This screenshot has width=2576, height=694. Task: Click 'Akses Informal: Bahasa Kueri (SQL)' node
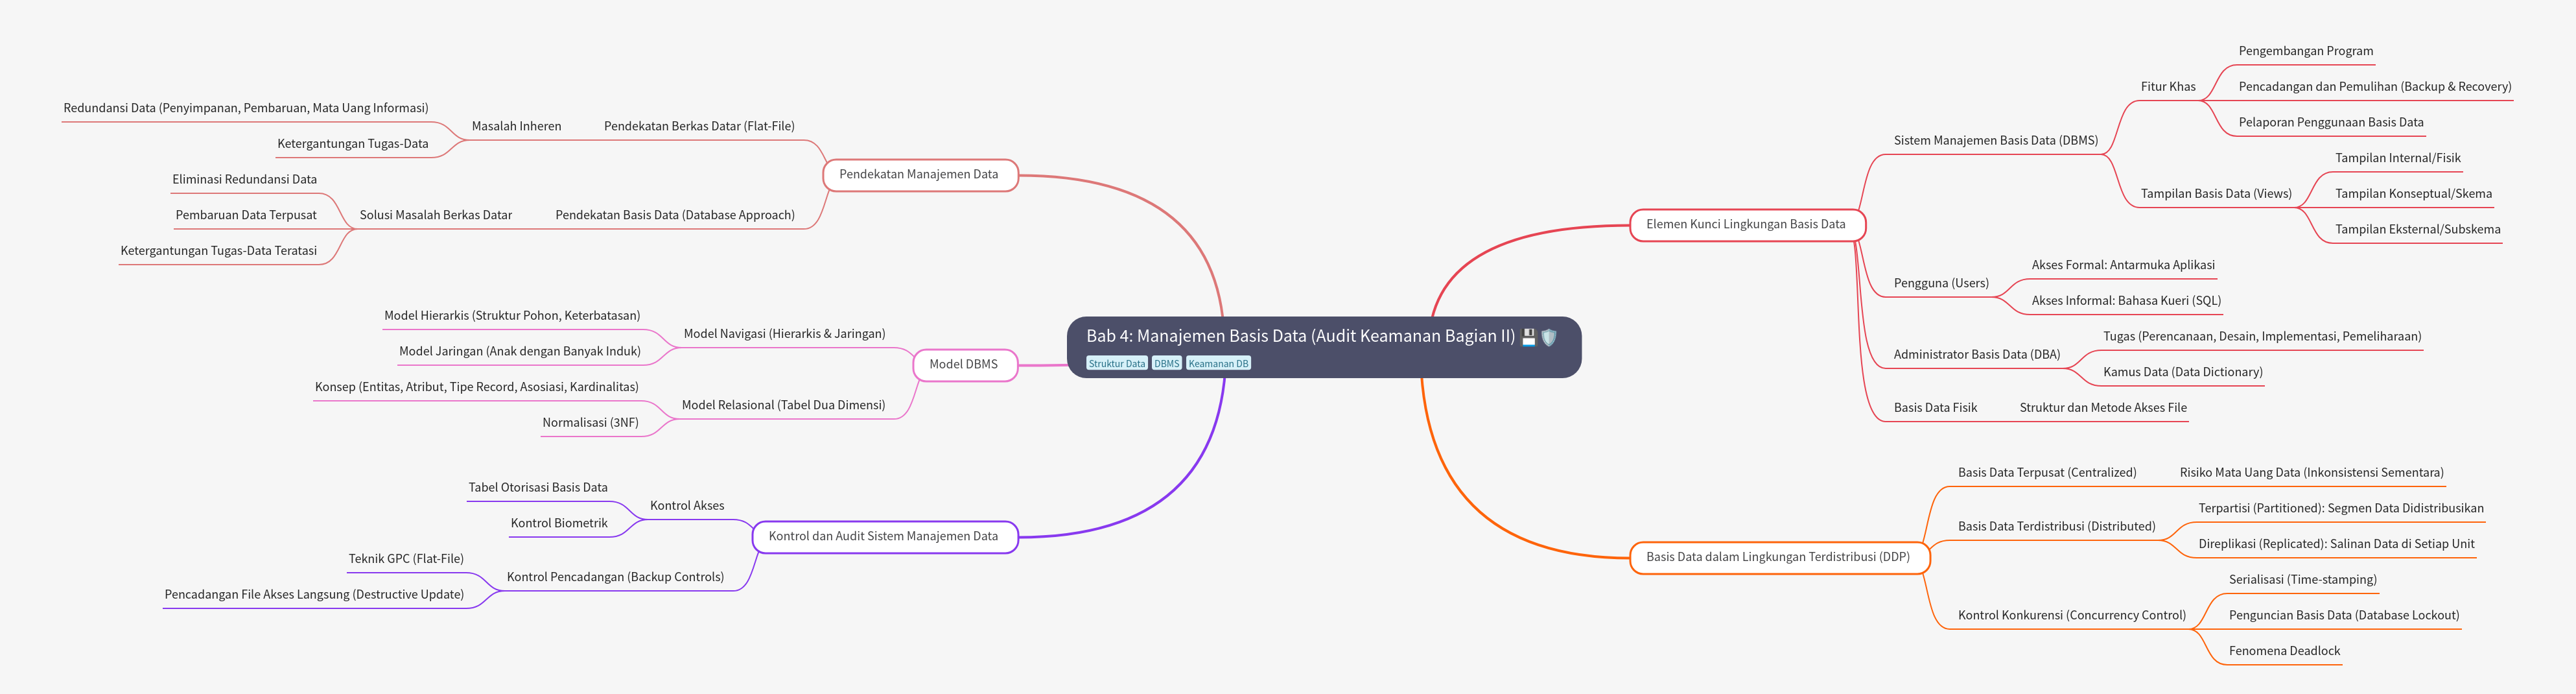click(x=2125, y=301)
